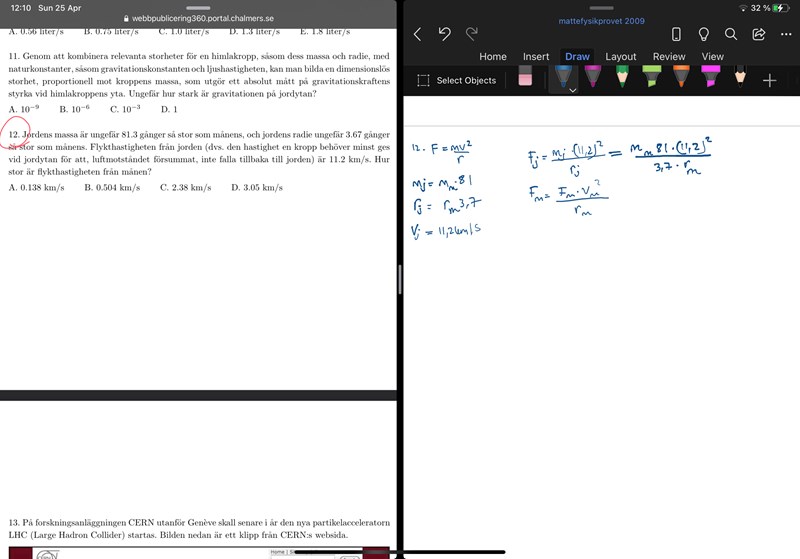The width and height of the screenshot is (800, 559).
Task: Expand the blue pen options chevron
Action: click(572, 90)
